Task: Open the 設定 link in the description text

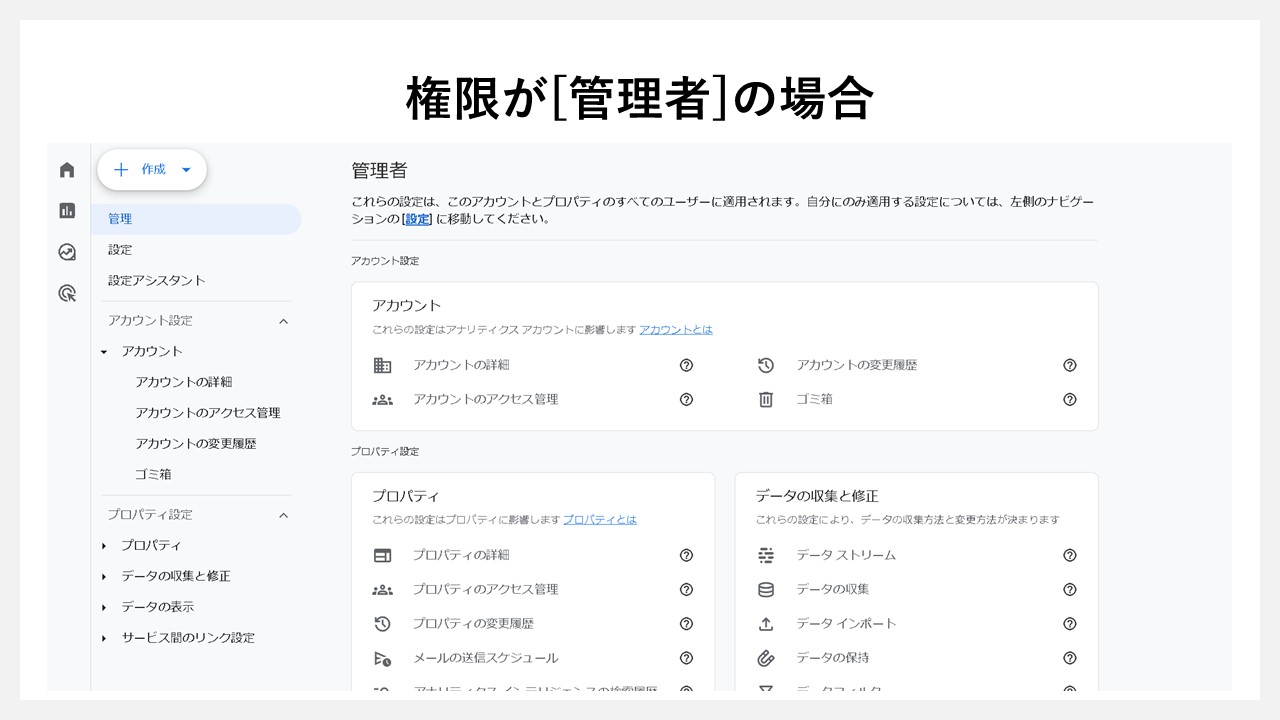Action: (x=417, y=218)
